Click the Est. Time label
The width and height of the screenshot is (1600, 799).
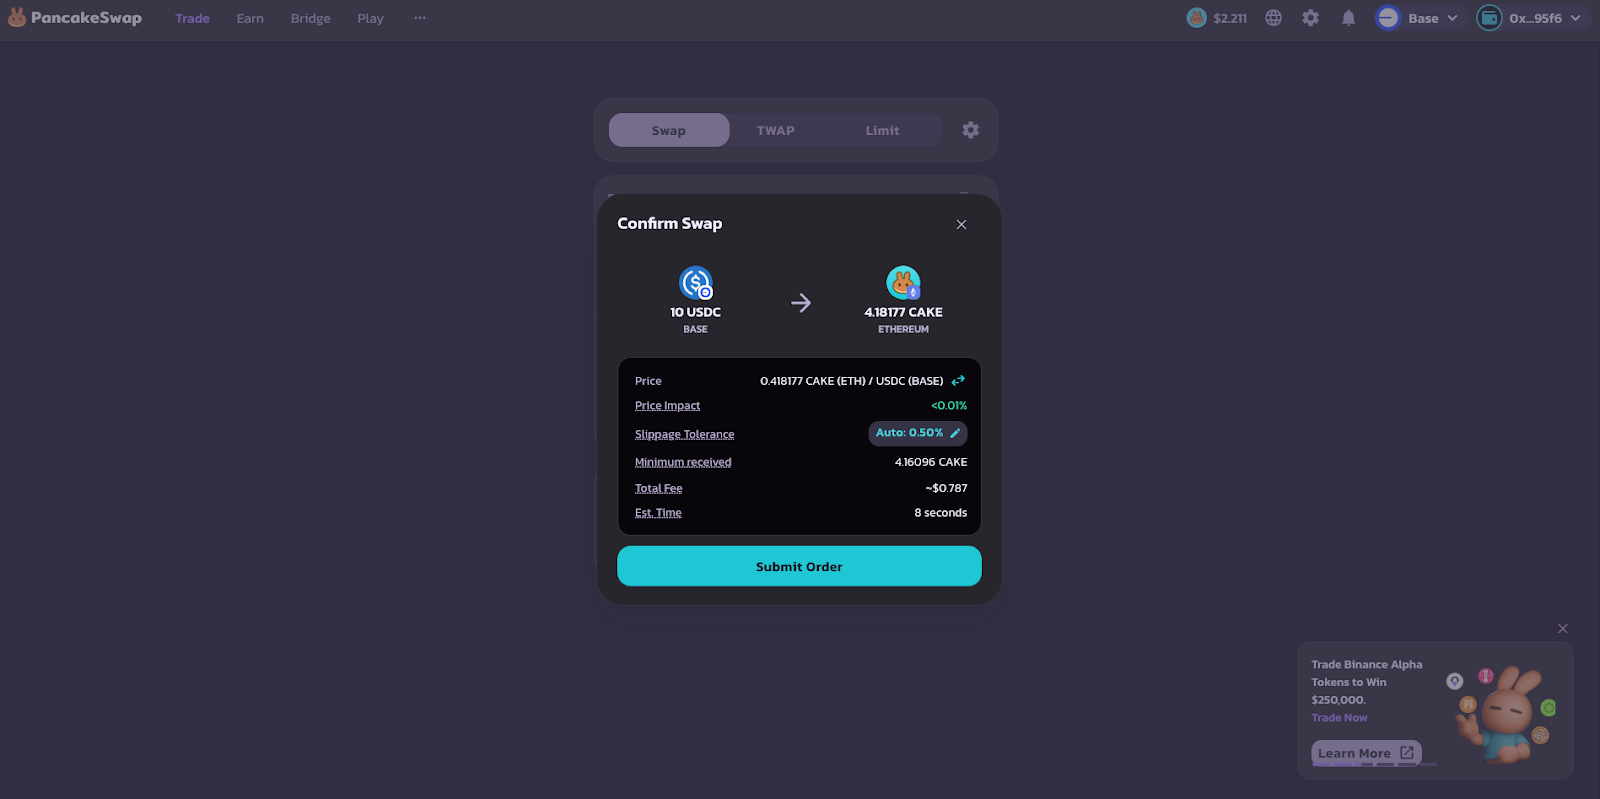[658, 513]
